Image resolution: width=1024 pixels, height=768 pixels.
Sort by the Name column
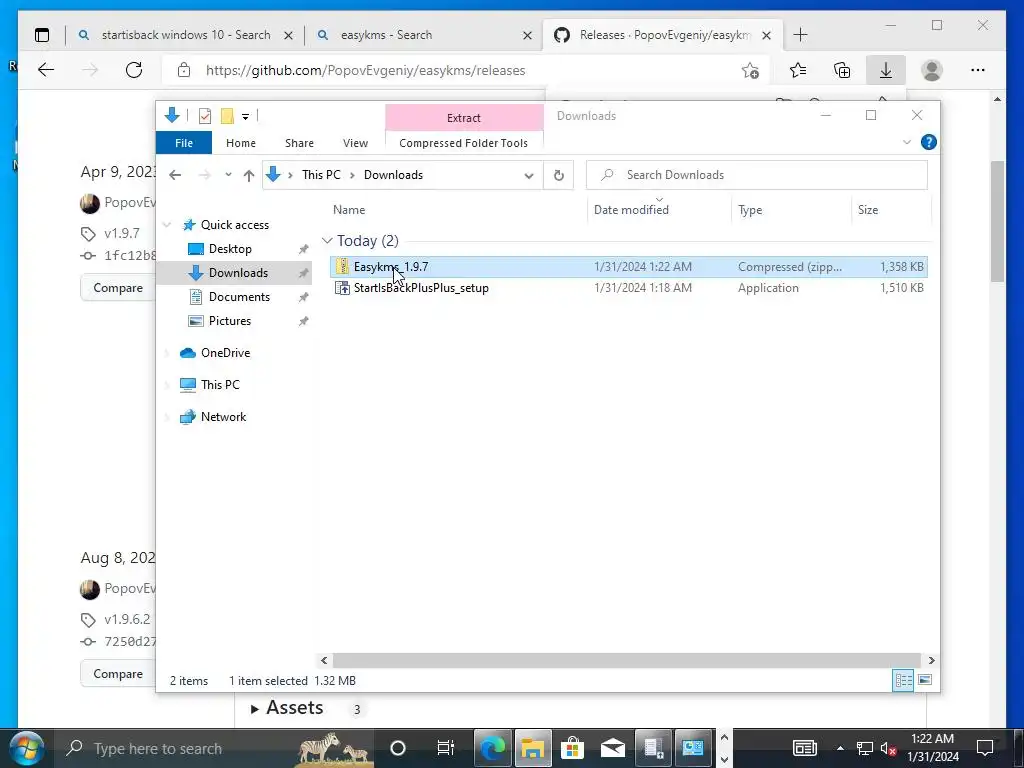[349, 210]
